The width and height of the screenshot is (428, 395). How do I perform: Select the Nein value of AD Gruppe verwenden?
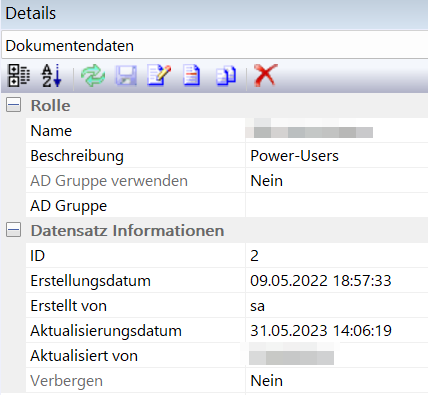pyautogui.click(x=266, y=181)
